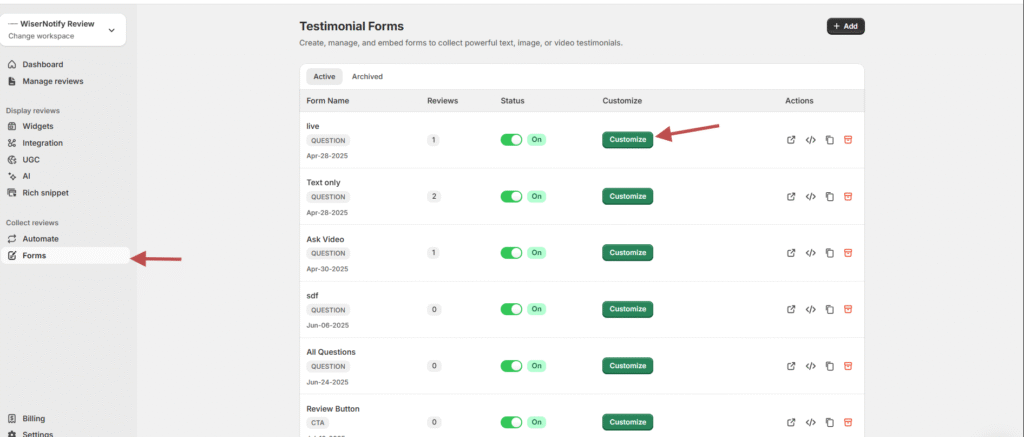Click the Add button to create form
Screen dimensions: 1024x437
click(x=845, y=26)
